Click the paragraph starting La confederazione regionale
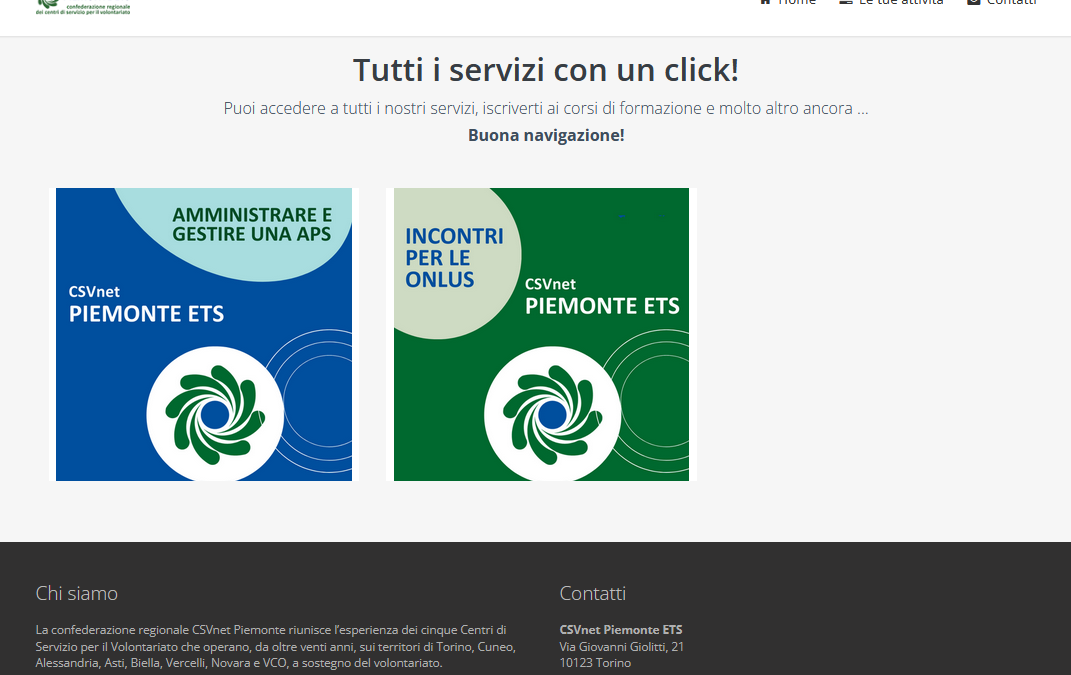Screen dimensions: 1071x675 point(275,646)
